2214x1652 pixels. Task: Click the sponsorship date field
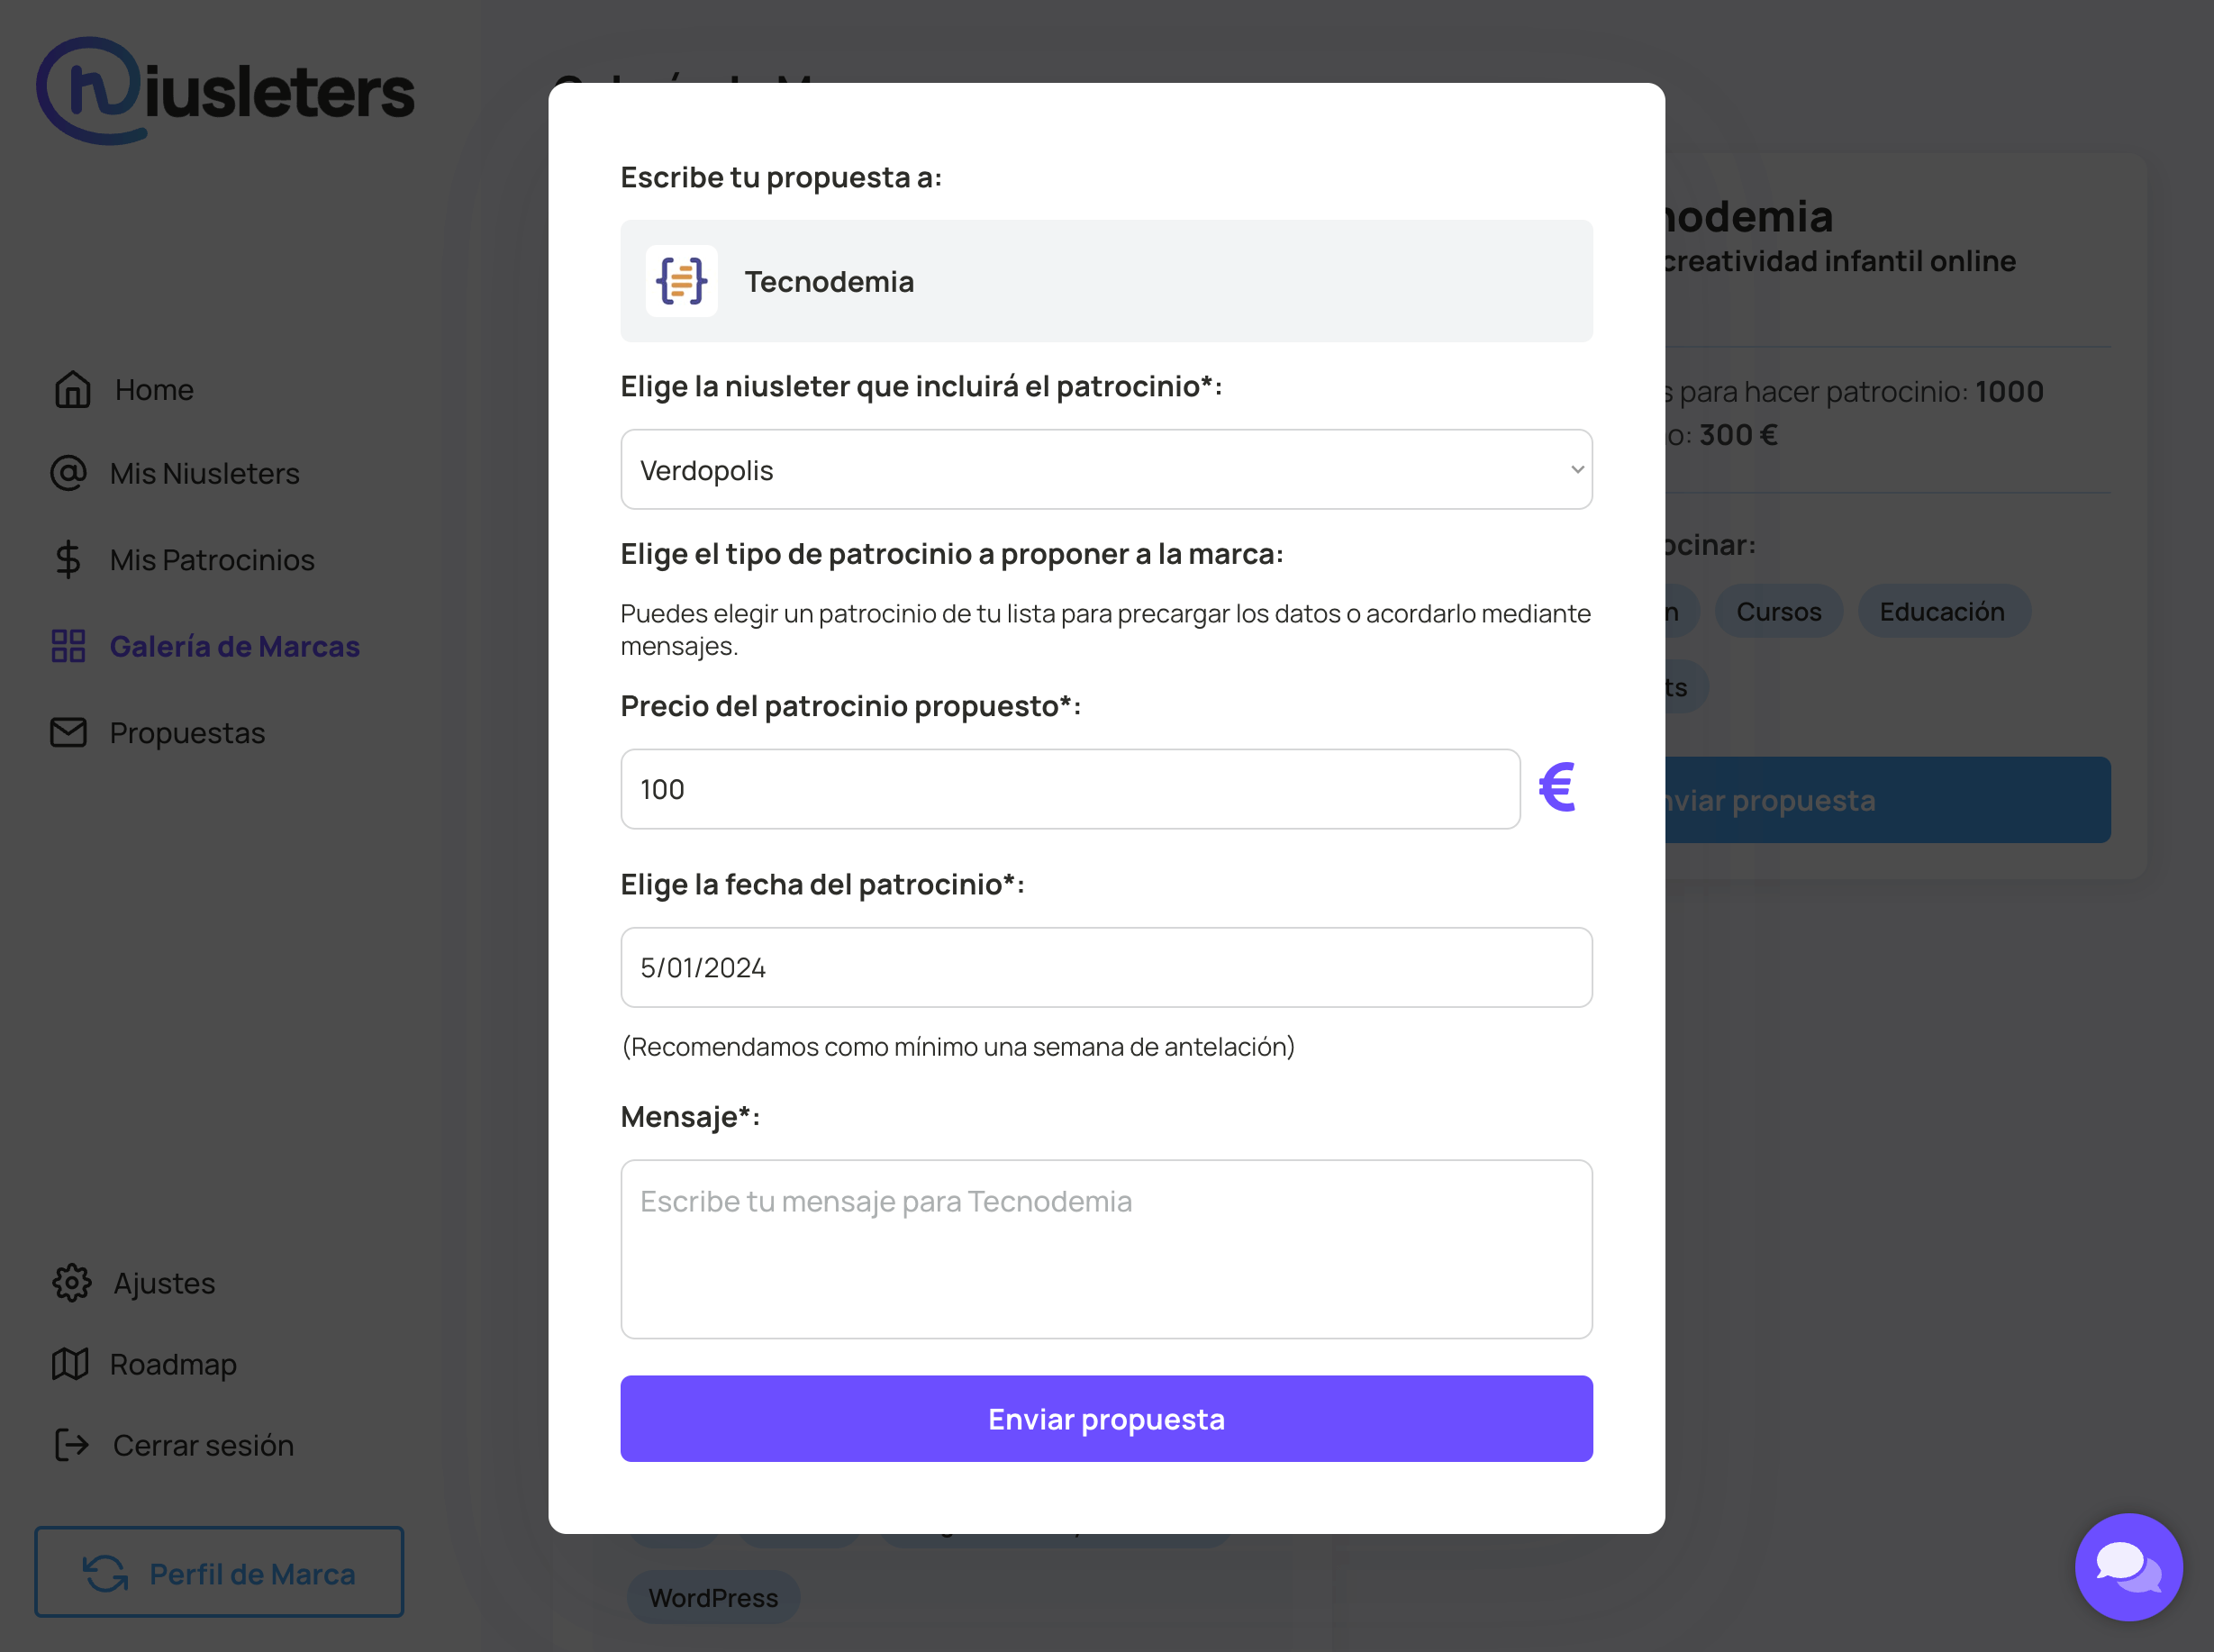1106,967
